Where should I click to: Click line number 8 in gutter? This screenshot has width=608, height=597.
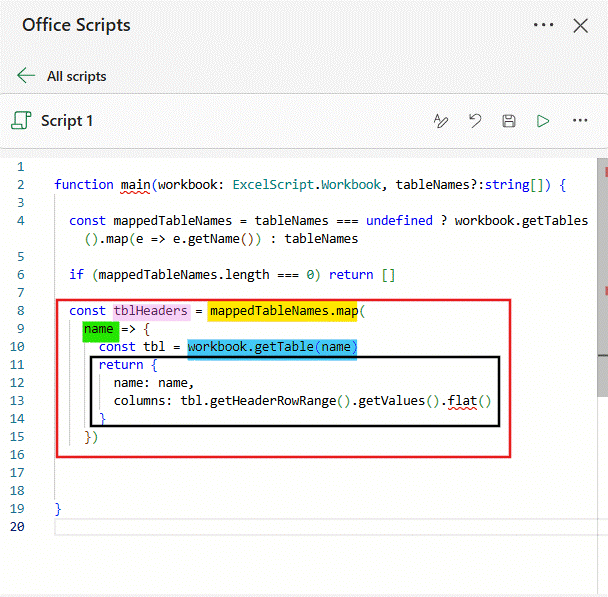[x=21, y=311]
